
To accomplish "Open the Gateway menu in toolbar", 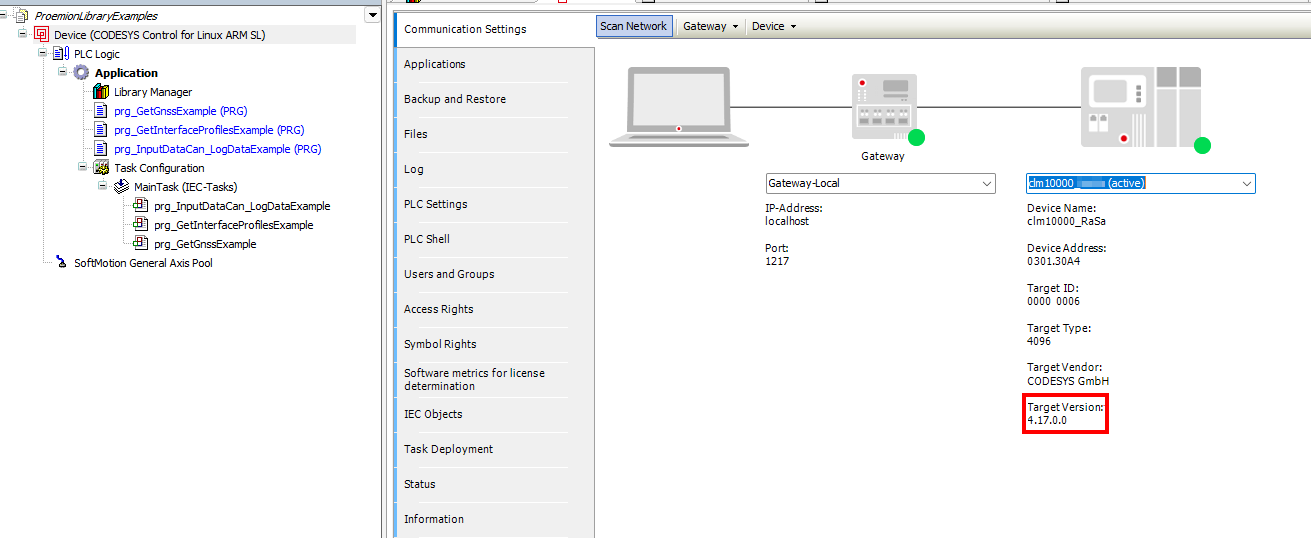I will coord(710,27).
